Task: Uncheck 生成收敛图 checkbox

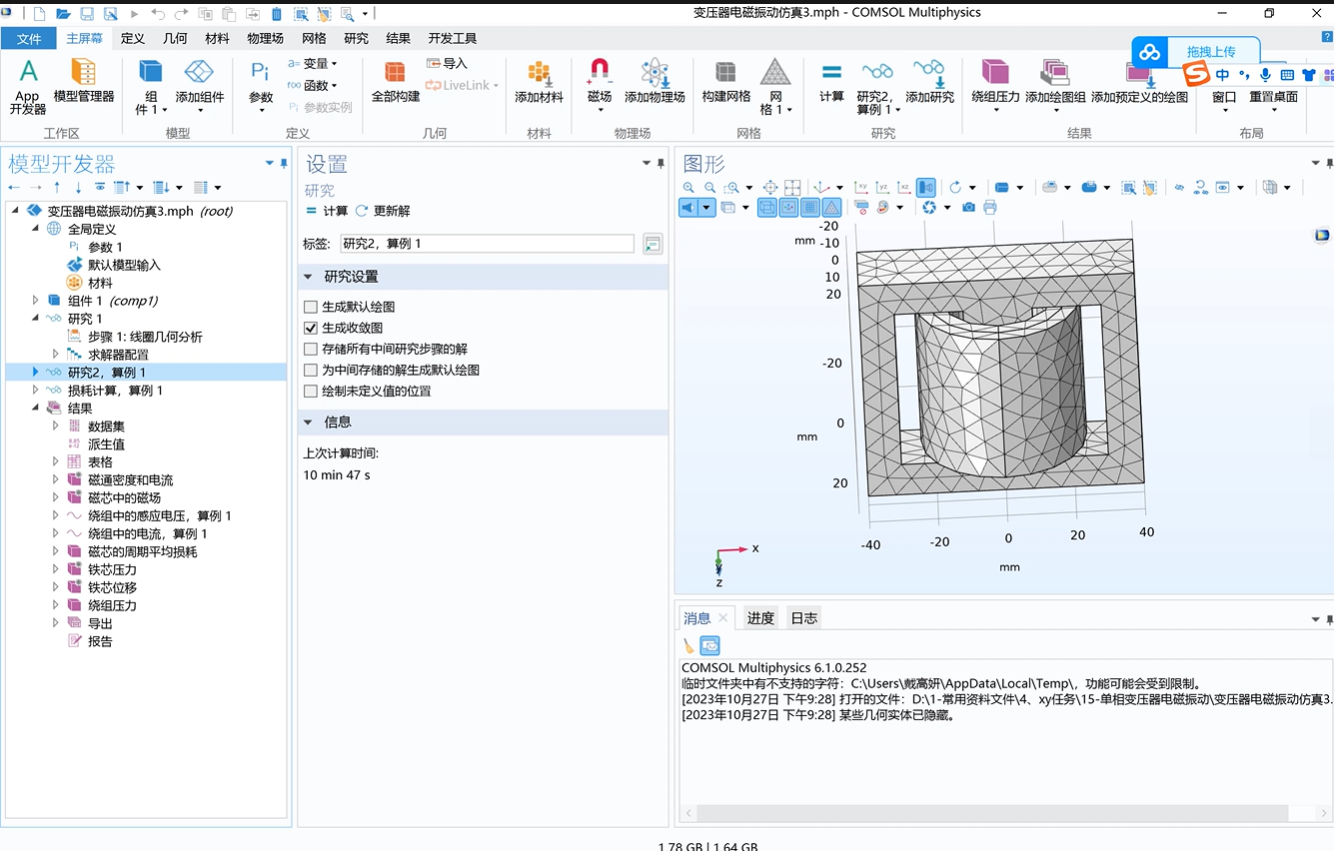Action: (311, 328)
